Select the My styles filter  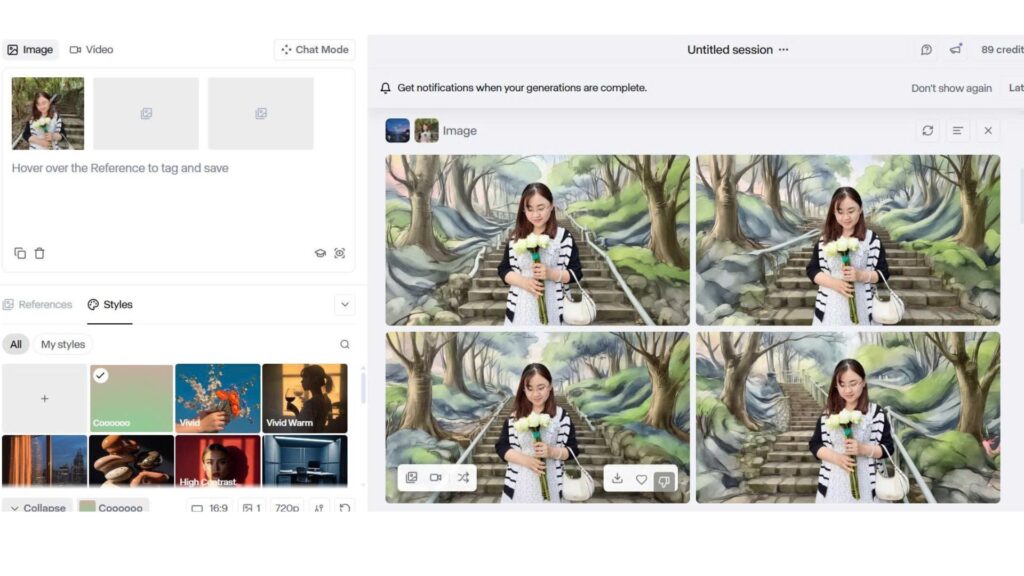[63, 344]
